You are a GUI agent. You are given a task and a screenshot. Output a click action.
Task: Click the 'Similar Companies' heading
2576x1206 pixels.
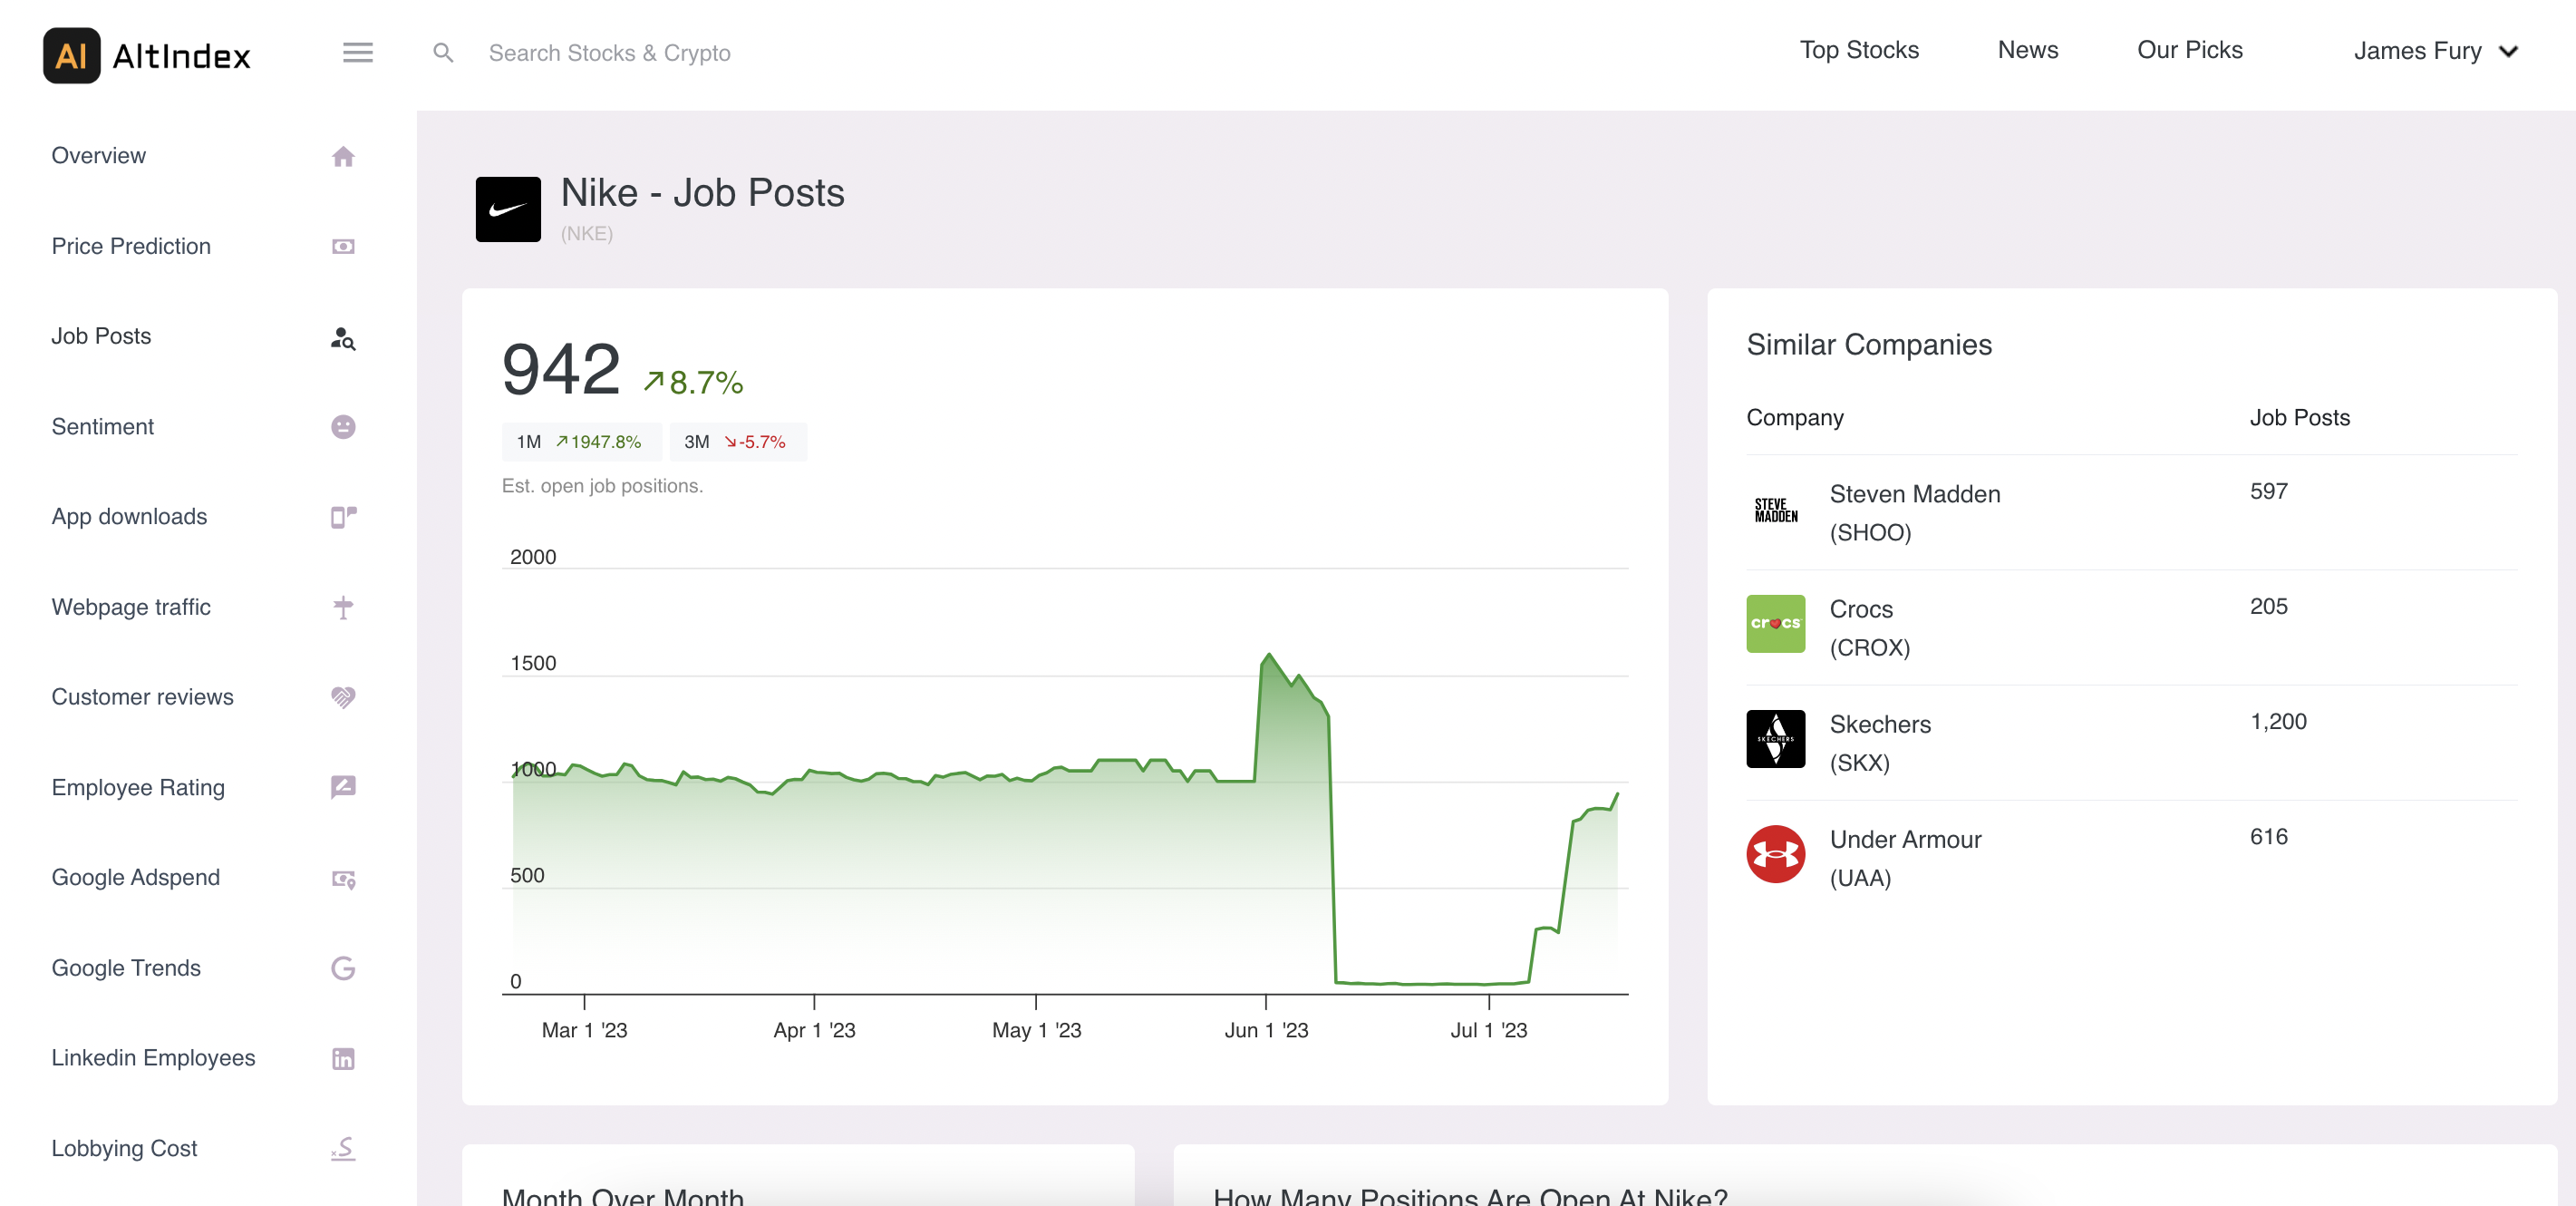pos(1869,345)
